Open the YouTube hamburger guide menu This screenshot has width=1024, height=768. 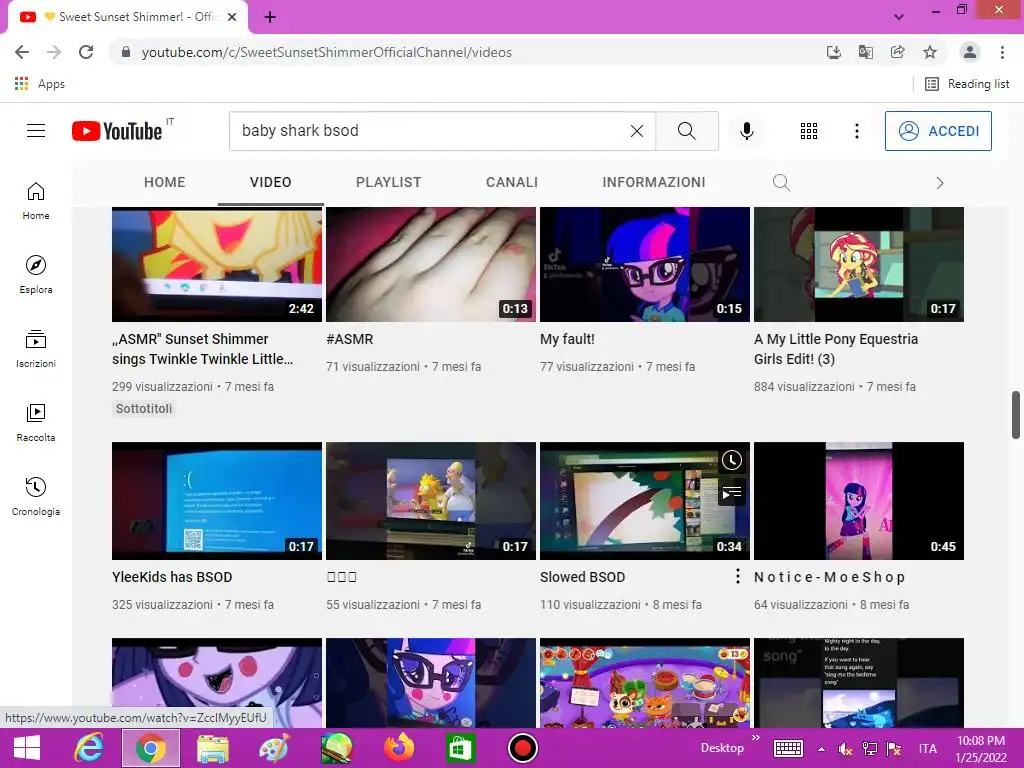(36, 131)
